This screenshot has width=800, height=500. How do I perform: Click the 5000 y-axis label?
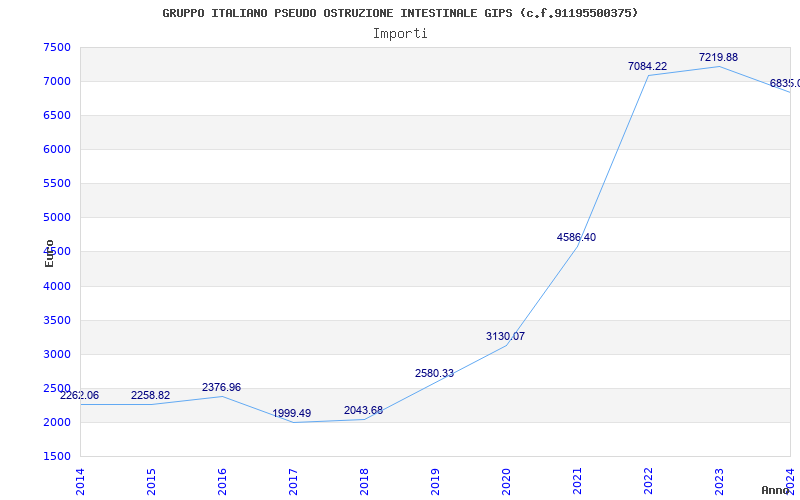[x=57, y=217]
